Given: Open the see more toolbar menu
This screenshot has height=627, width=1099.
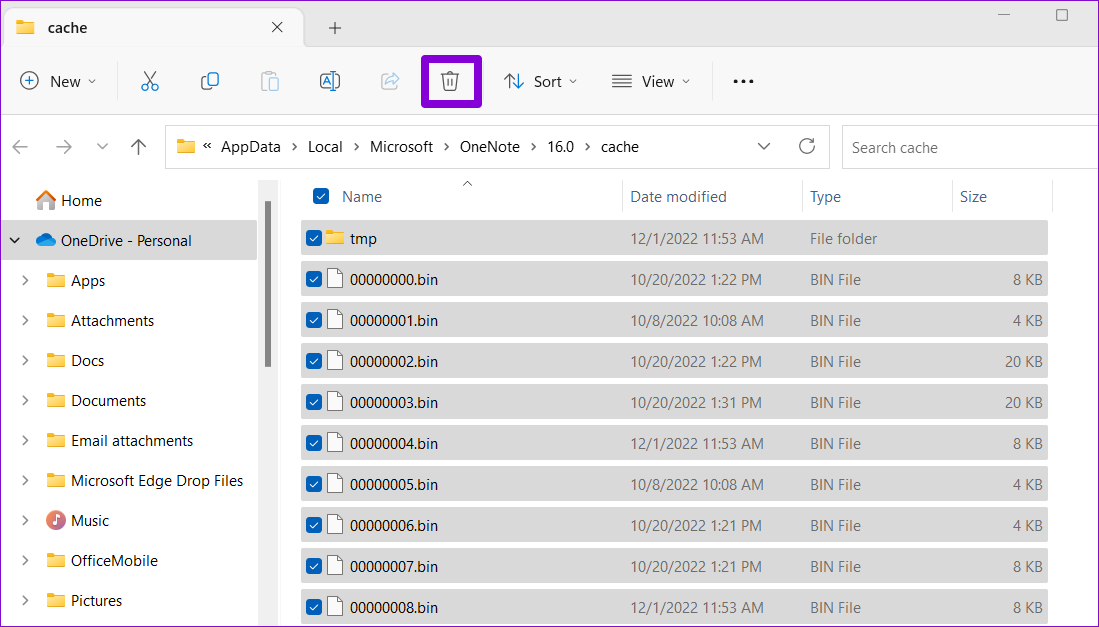Looking at the screenshot, I should pyautogui.click(x=742, y=81).
